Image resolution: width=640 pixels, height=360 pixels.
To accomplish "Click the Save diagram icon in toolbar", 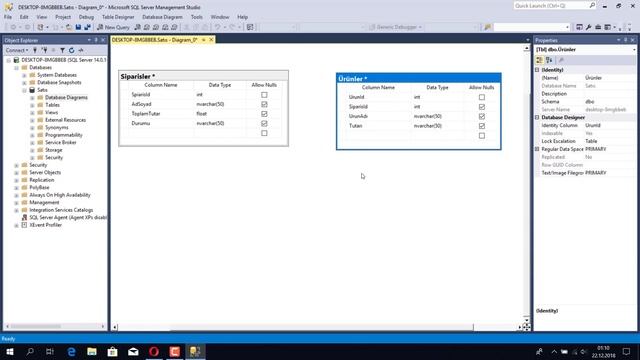I will tap(78, 27).
